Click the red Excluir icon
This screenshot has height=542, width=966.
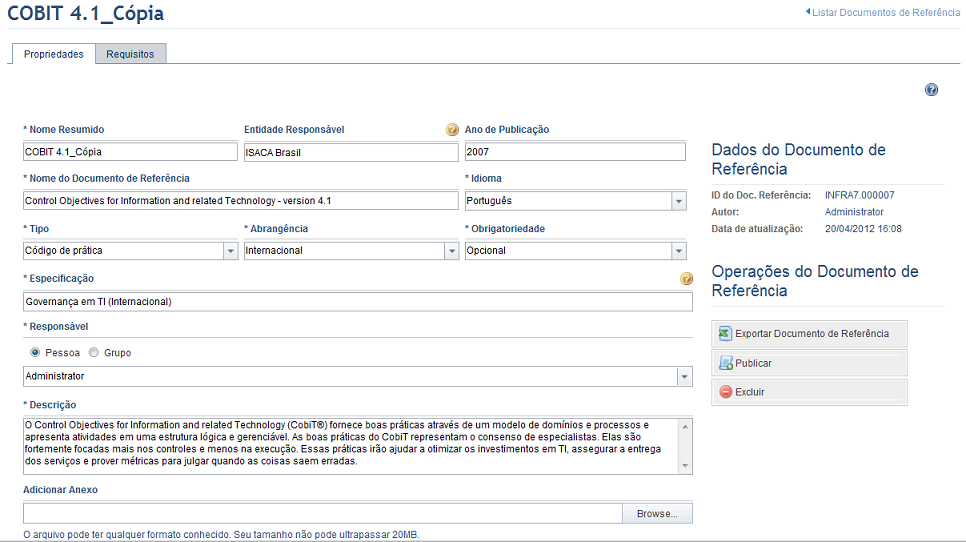[726, 392]
